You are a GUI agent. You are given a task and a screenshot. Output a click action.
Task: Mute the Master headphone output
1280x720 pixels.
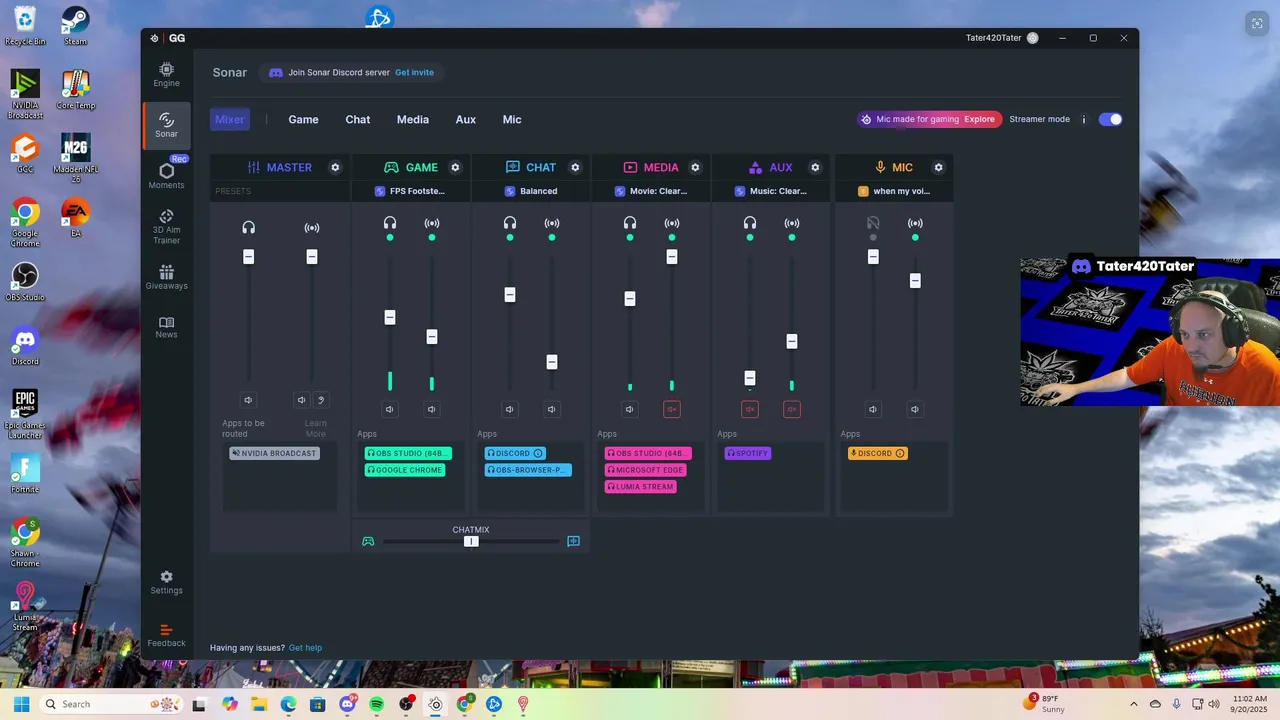(248, 400)
